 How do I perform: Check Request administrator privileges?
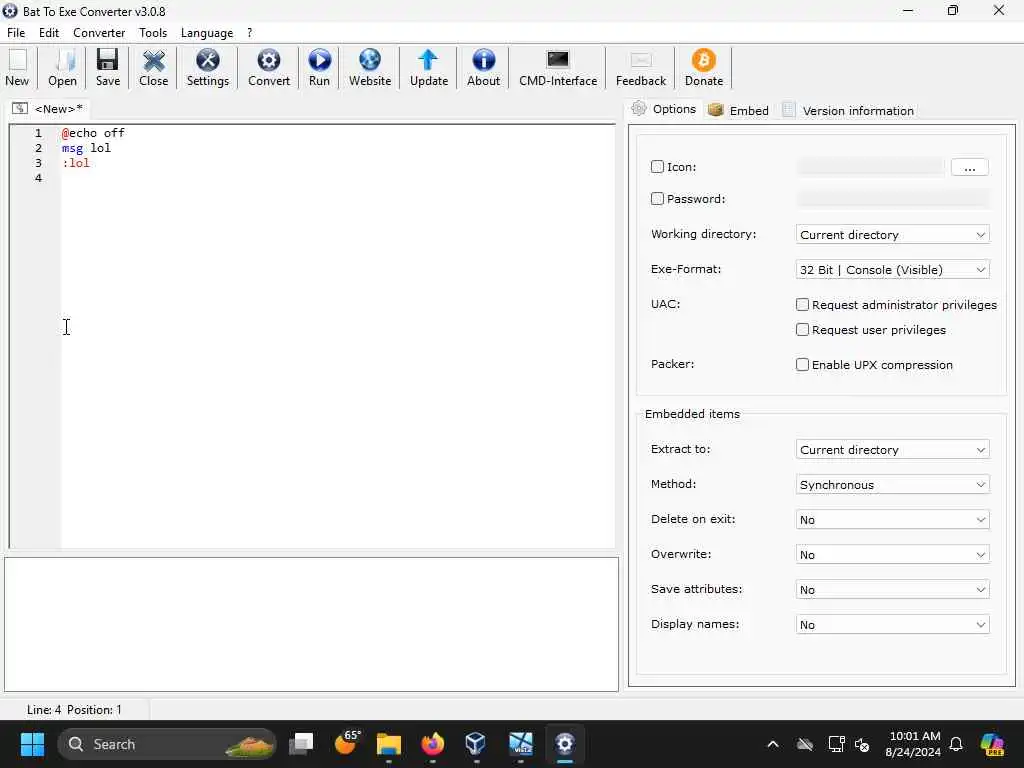pos(802,304)
